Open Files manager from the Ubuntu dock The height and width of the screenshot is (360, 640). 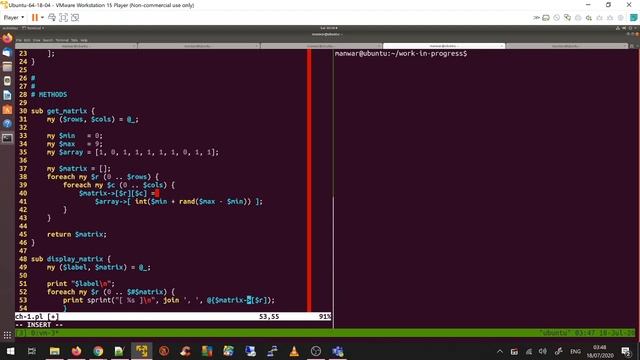[x=7, y=67]
